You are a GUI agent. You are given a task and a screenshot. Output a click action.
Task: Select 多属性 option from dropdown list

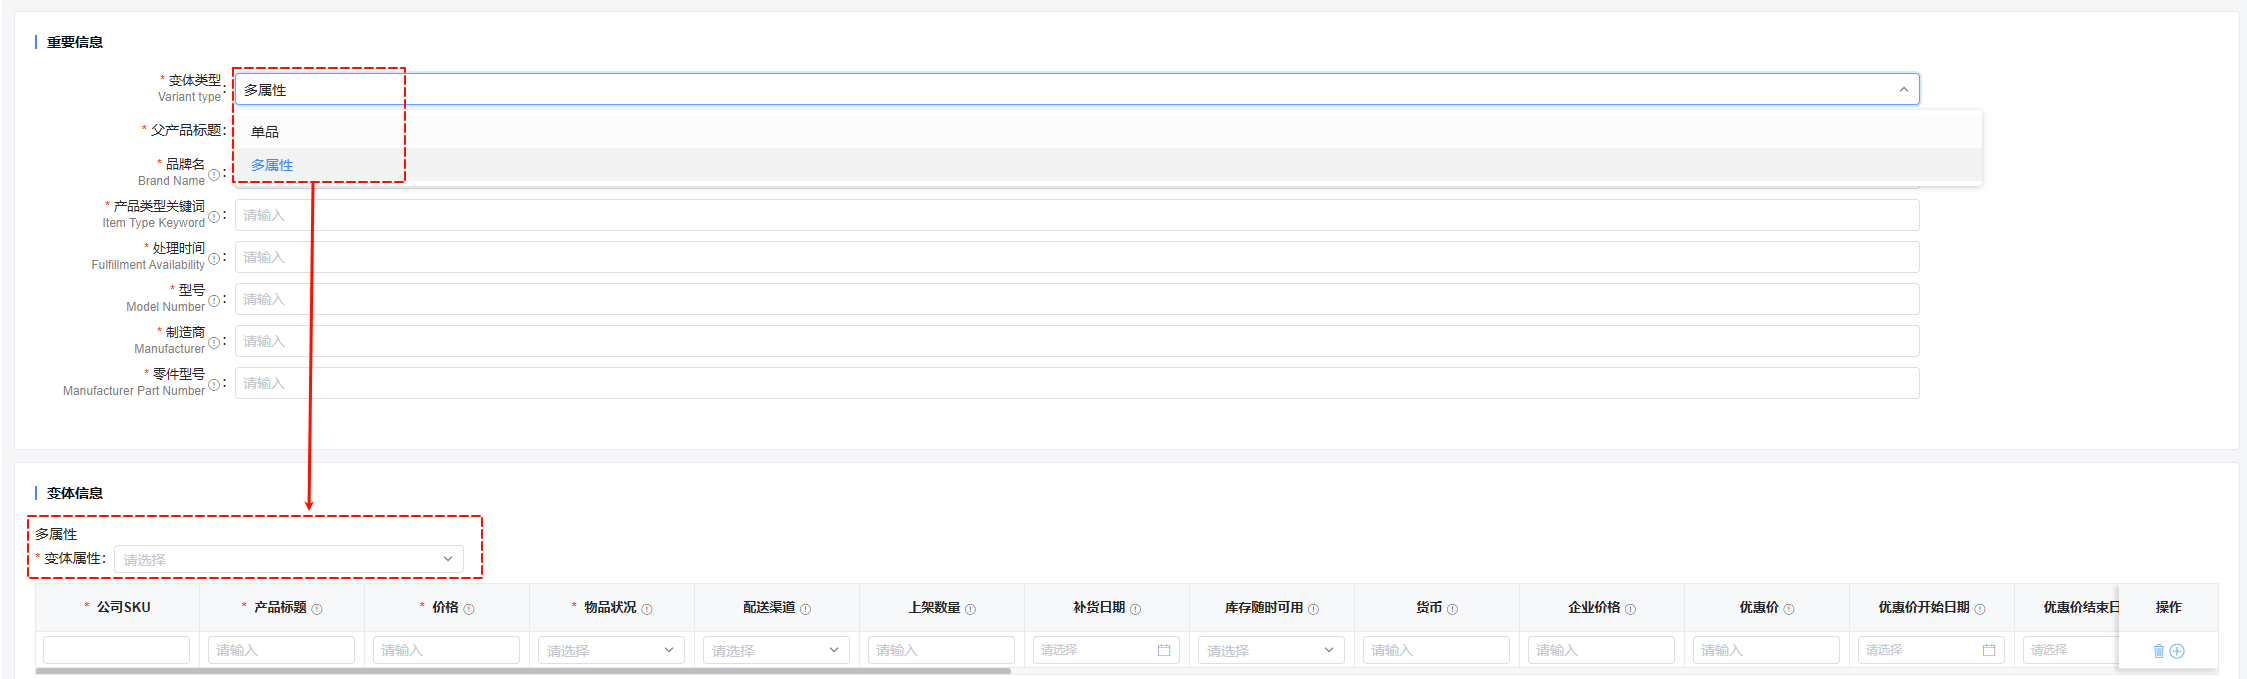coord(272,165)
